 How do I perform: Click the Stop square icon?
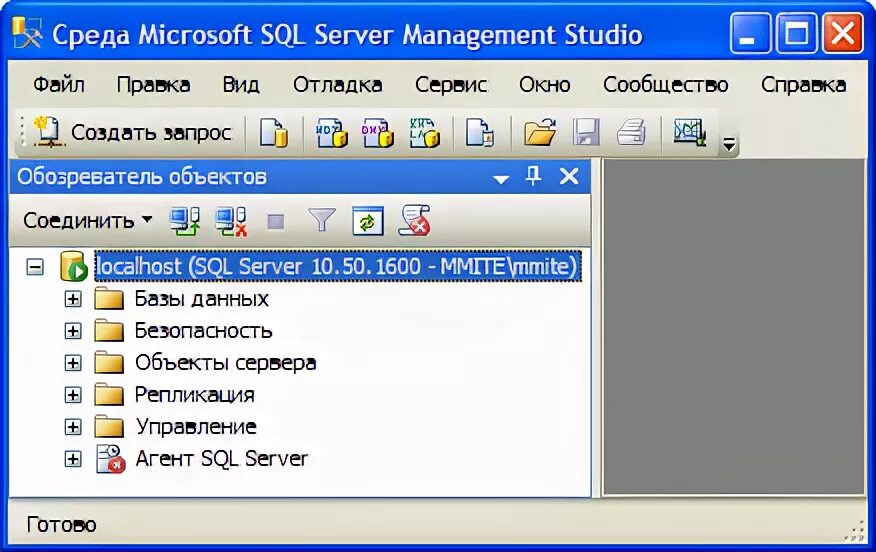275,222
